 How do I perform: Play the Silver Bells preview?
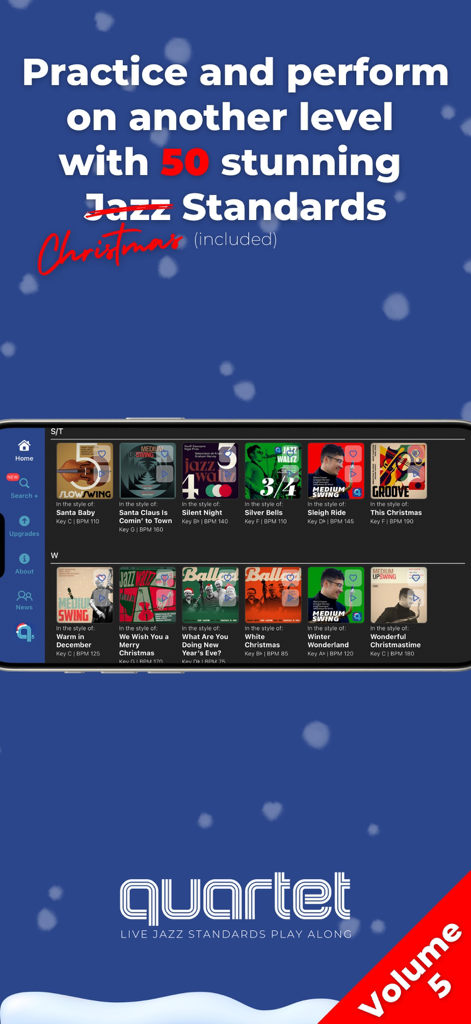click(290, 473)
